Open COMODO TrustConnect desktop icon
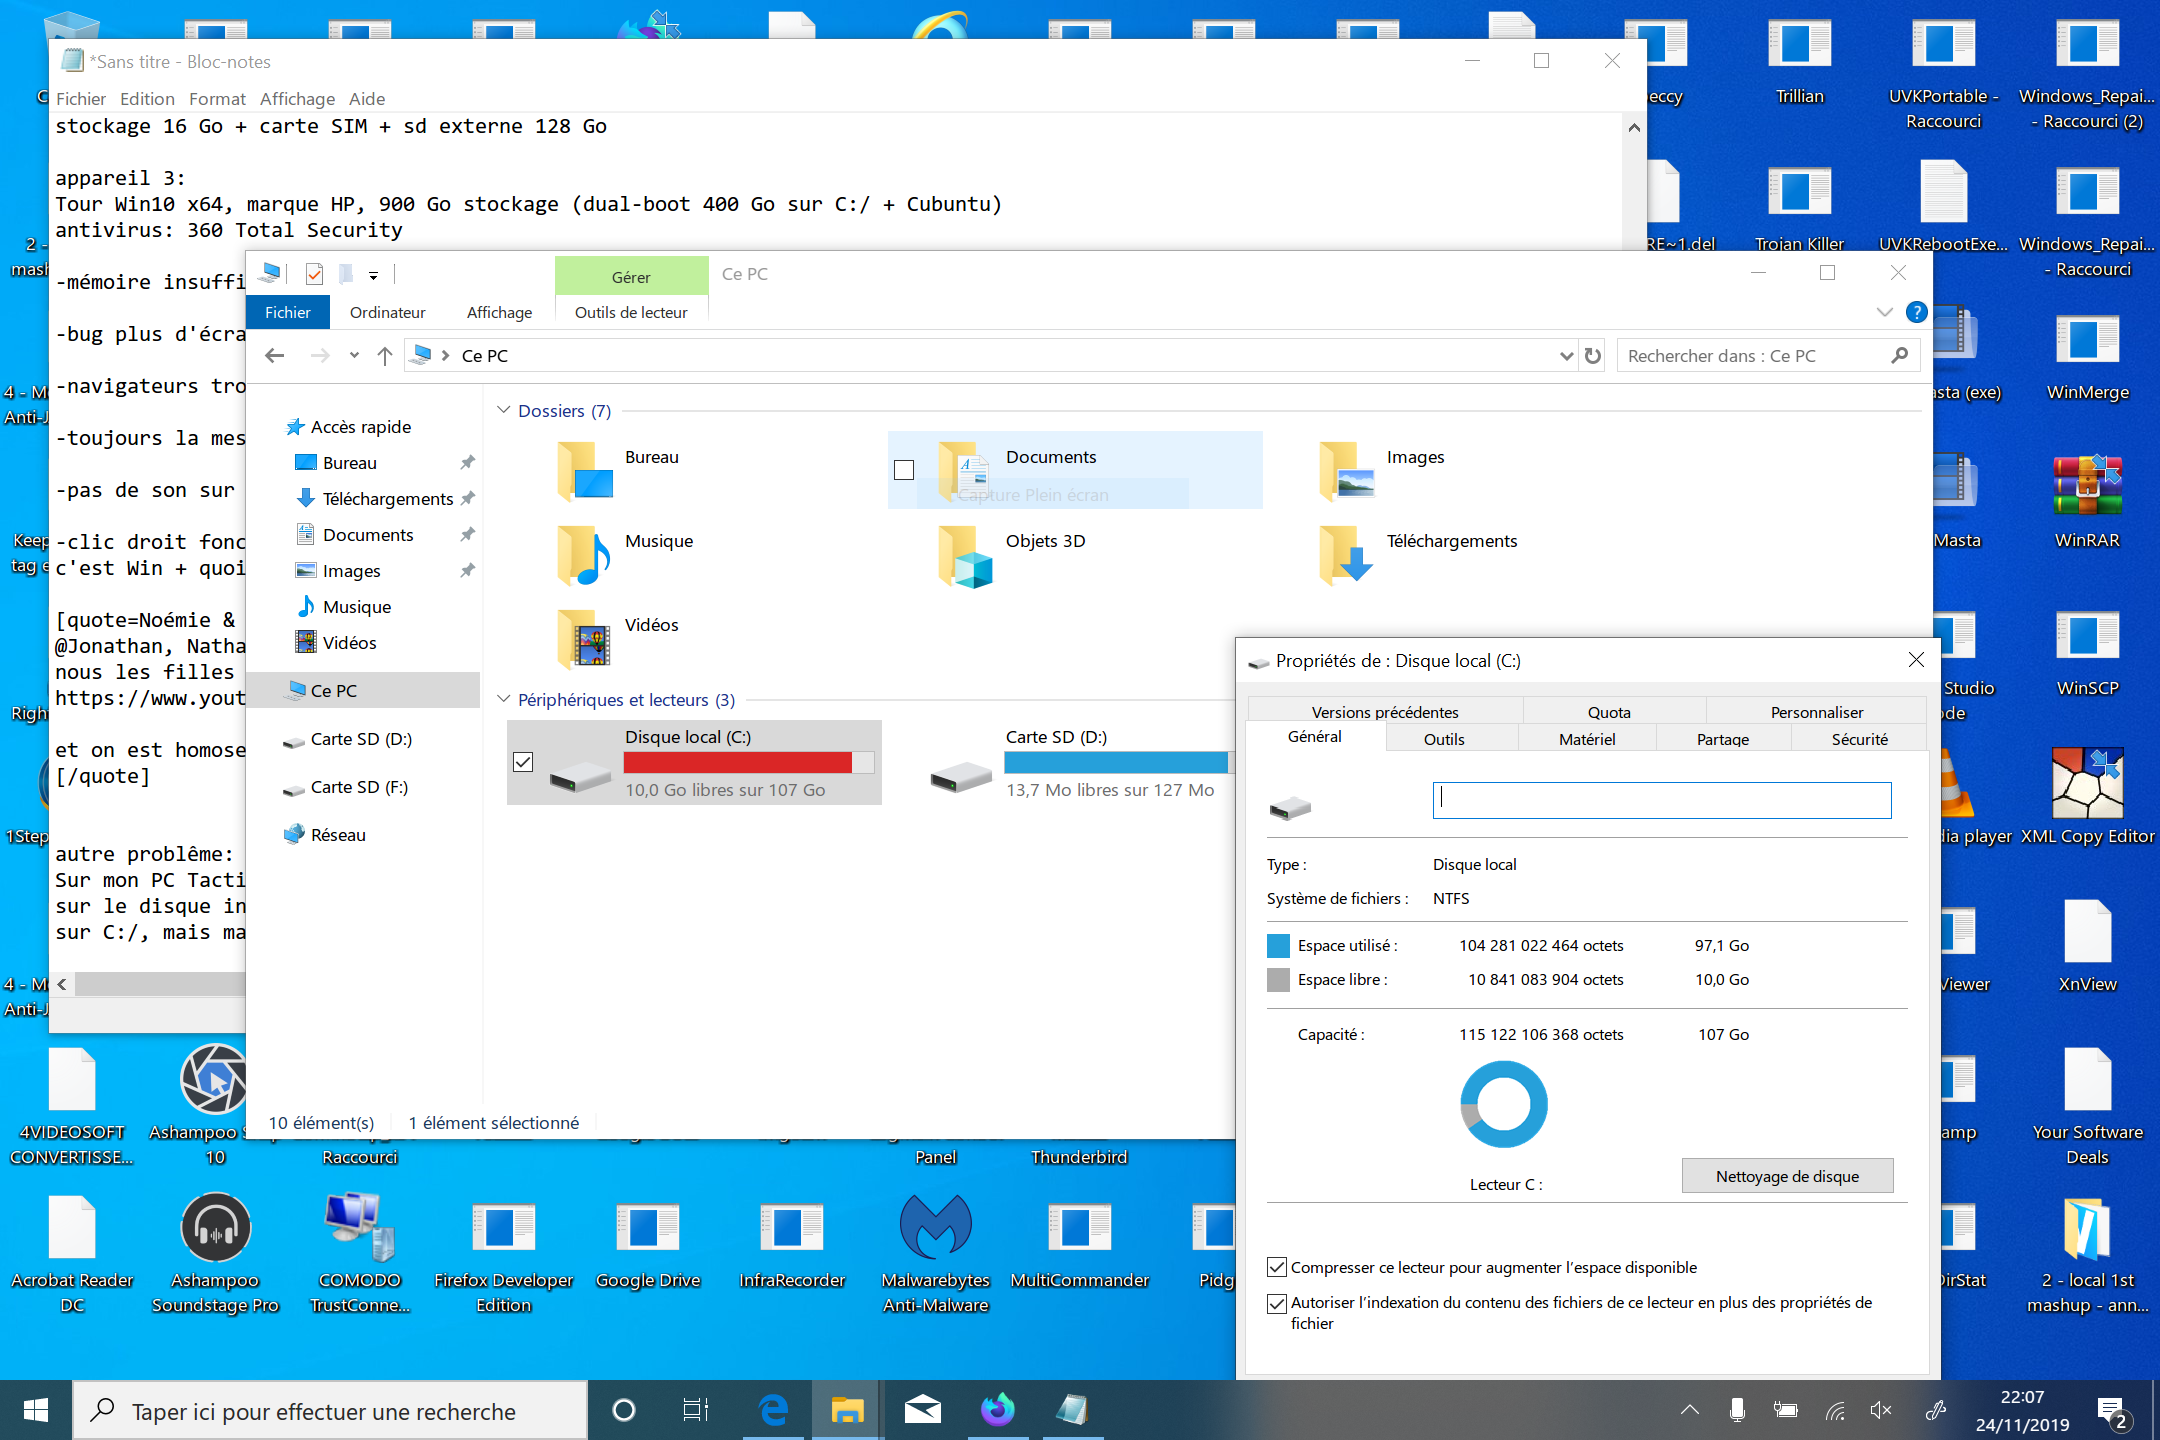This screenshot has width=2160, height=1440. (x=360, y=1254)
